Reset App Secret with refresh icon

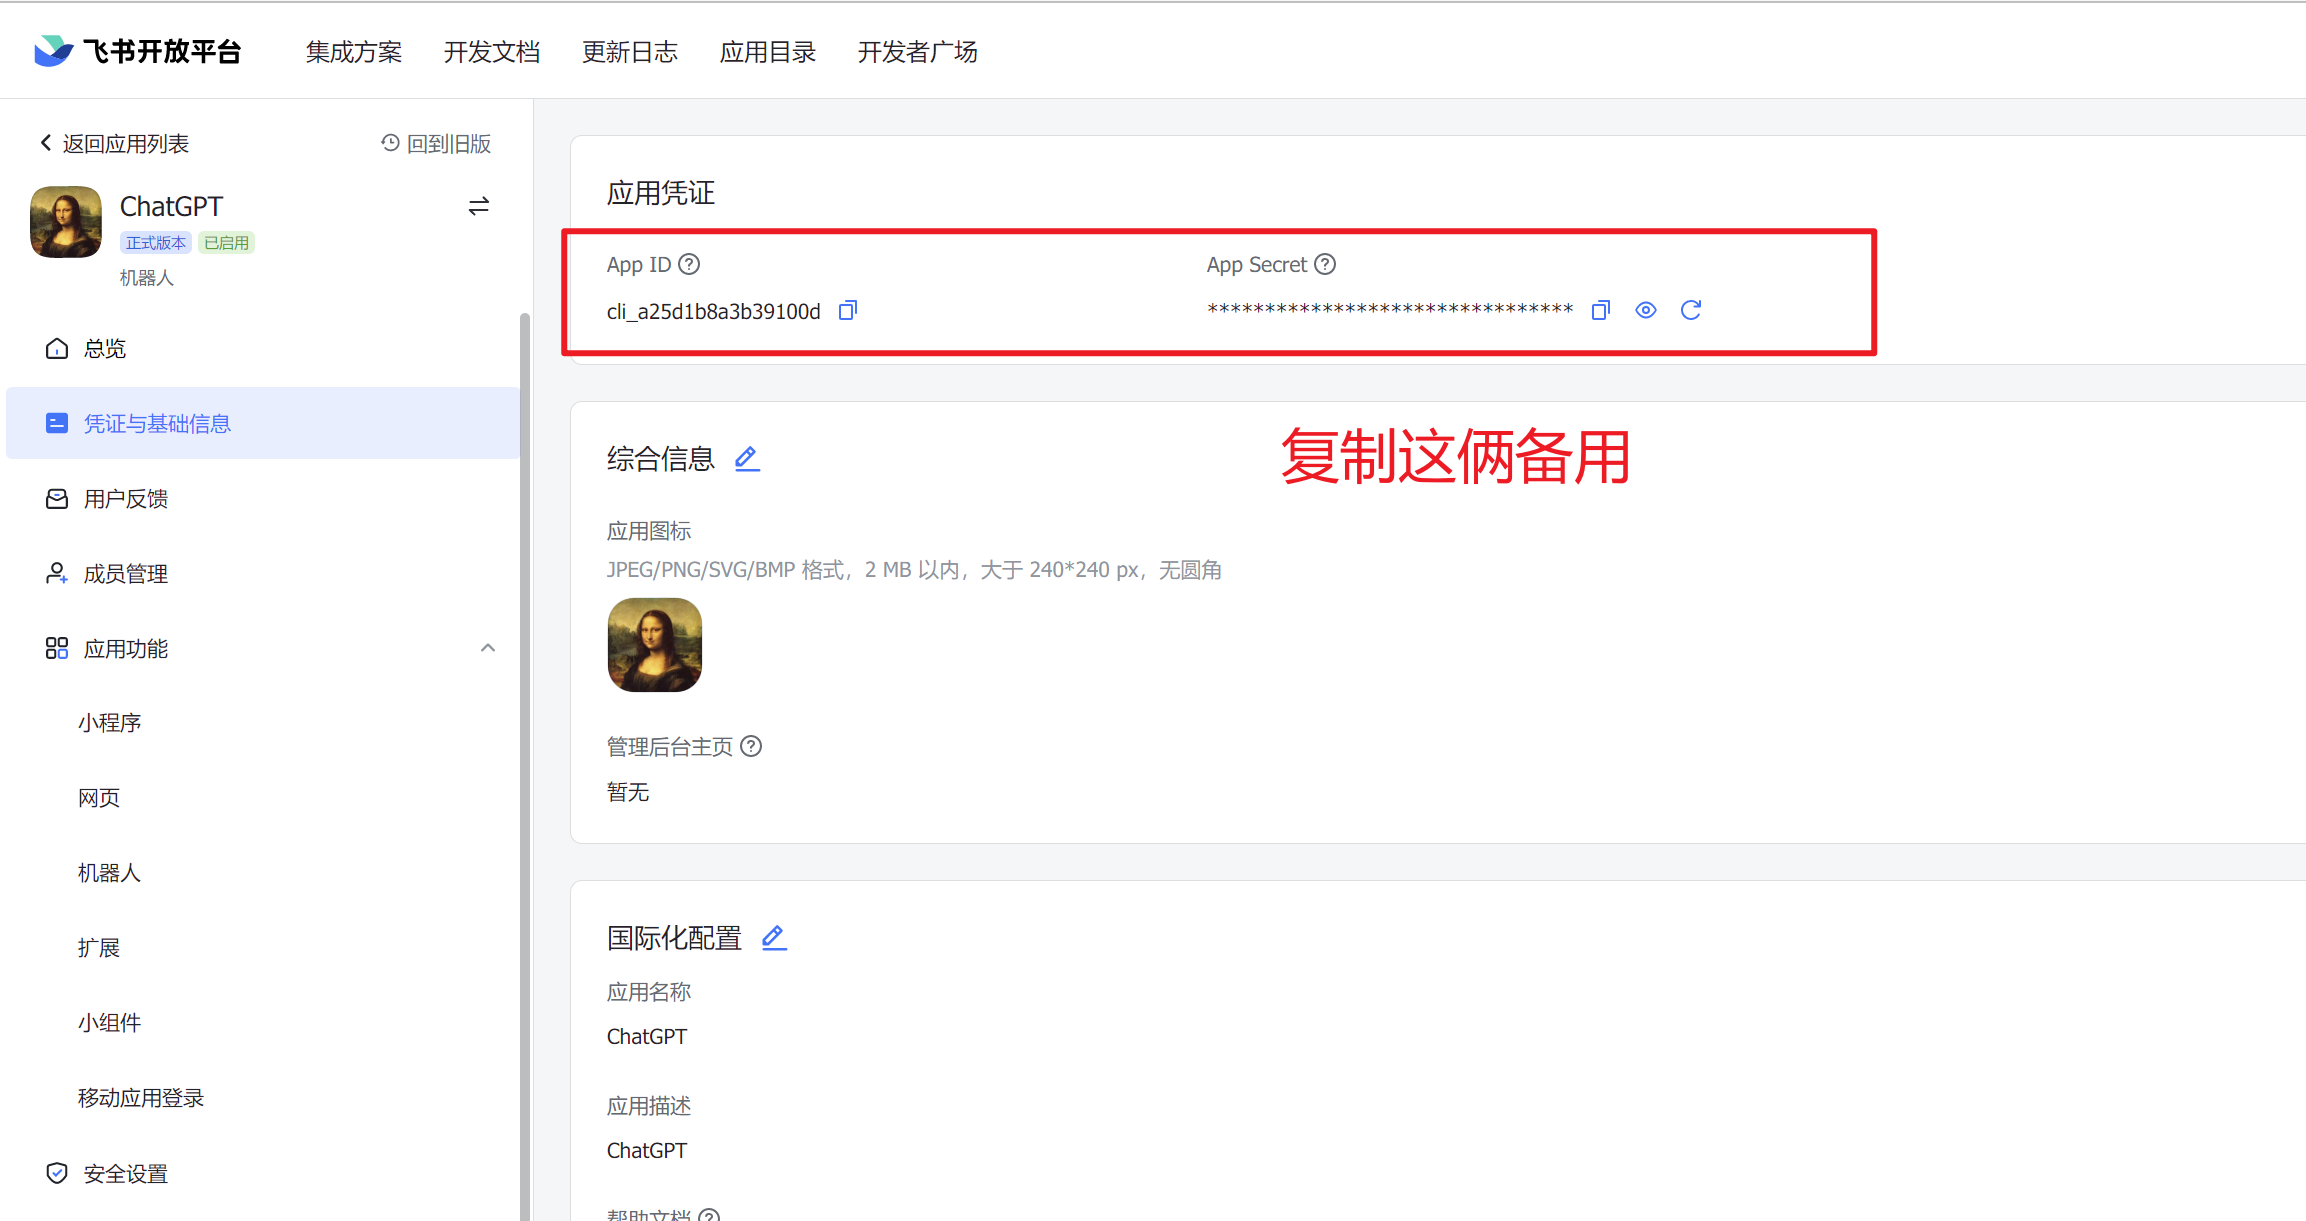click(x=1691, y=310)
